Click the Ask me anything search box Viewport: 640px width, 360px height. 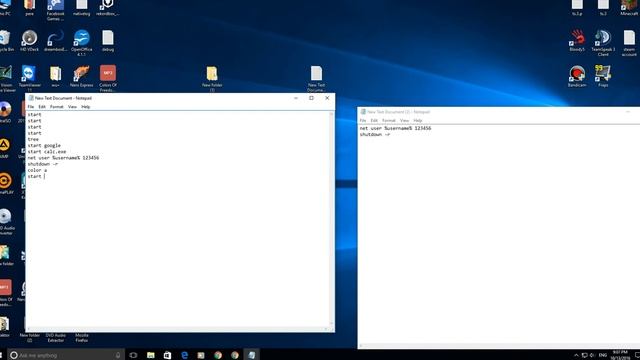[x=65, y=356]
